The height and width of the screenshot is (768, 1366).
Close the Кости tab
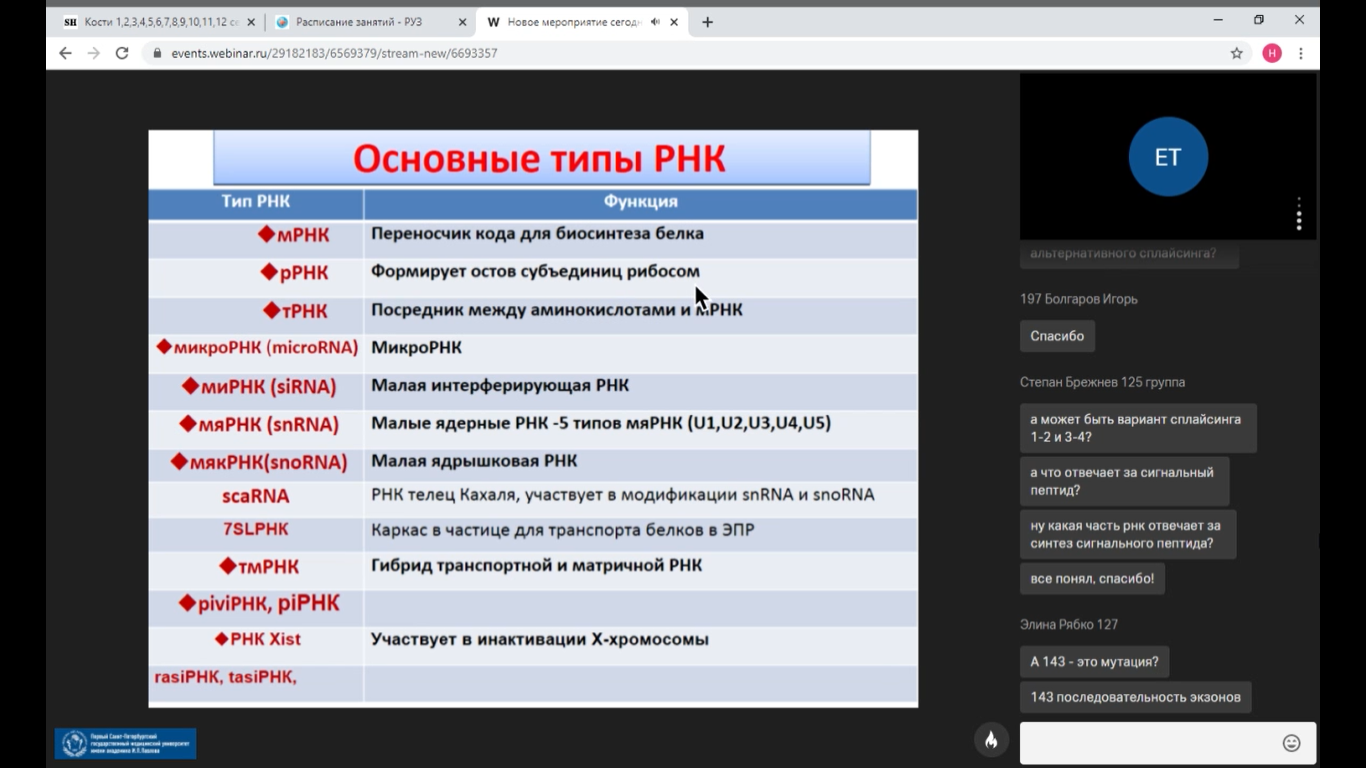250,22
